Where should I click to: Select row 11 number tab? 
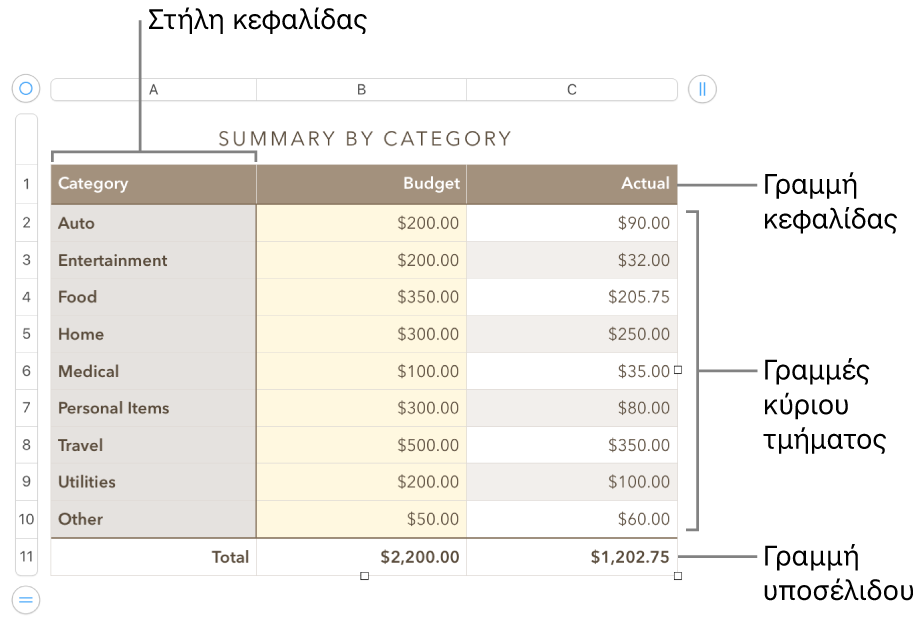point(27,557)
